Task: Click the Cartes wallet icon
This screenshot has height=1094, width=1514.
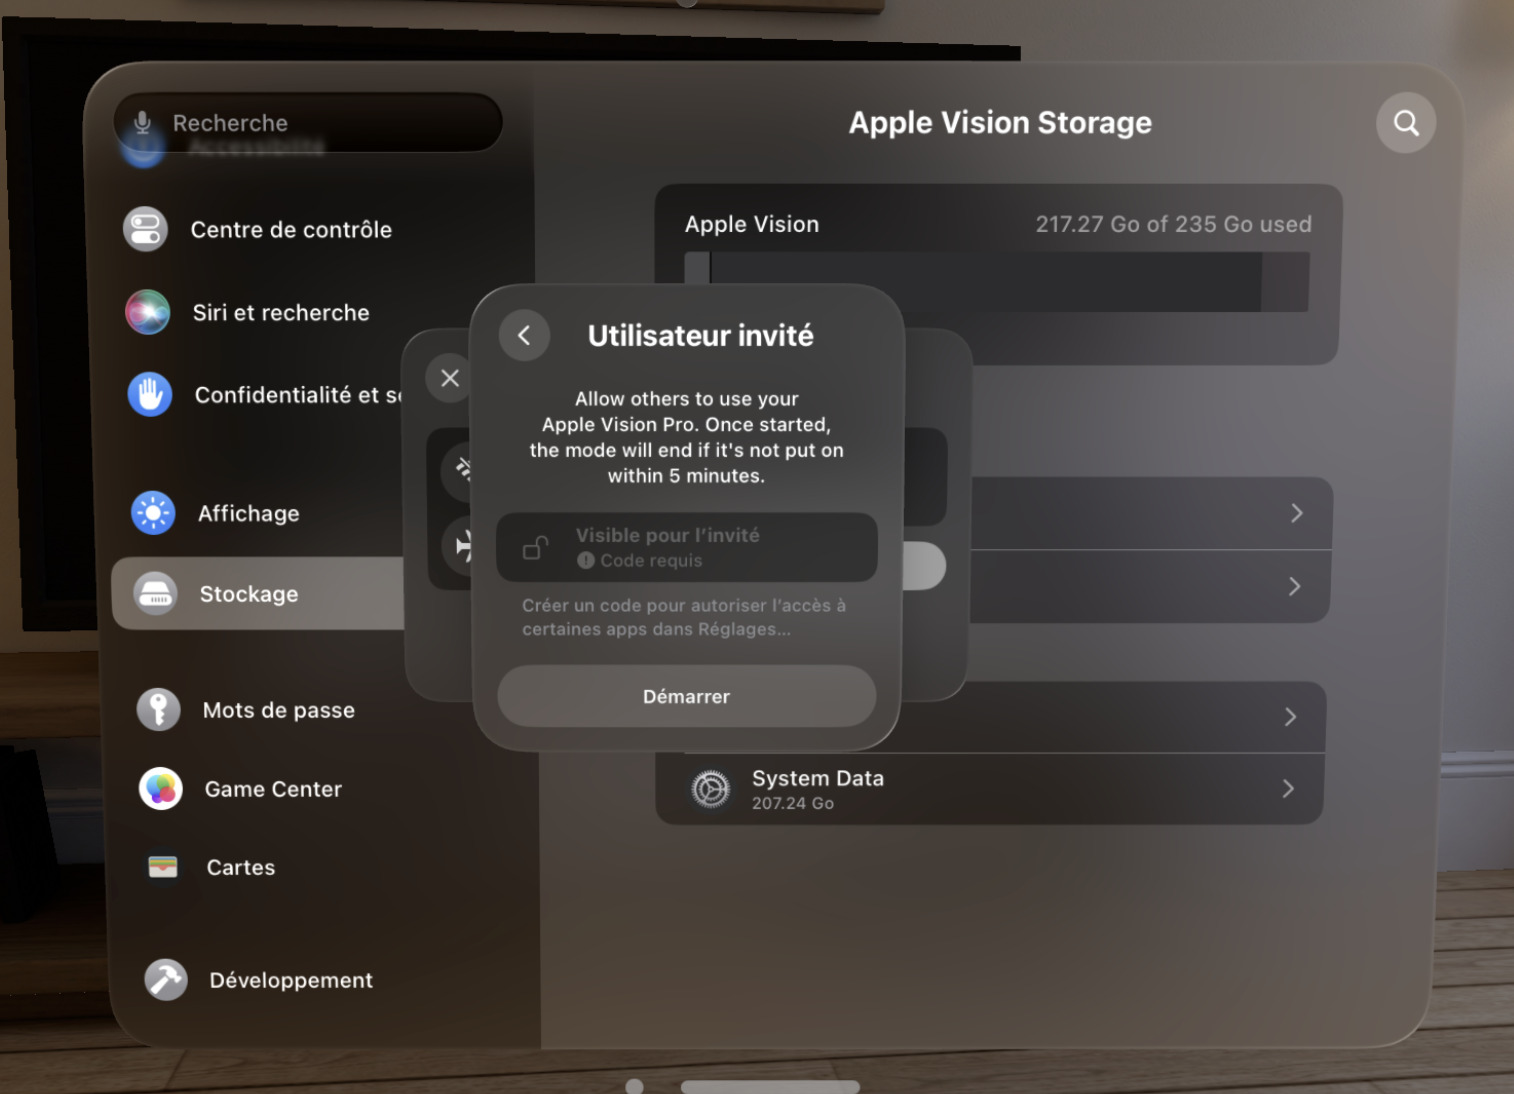Action: [162, 867]
